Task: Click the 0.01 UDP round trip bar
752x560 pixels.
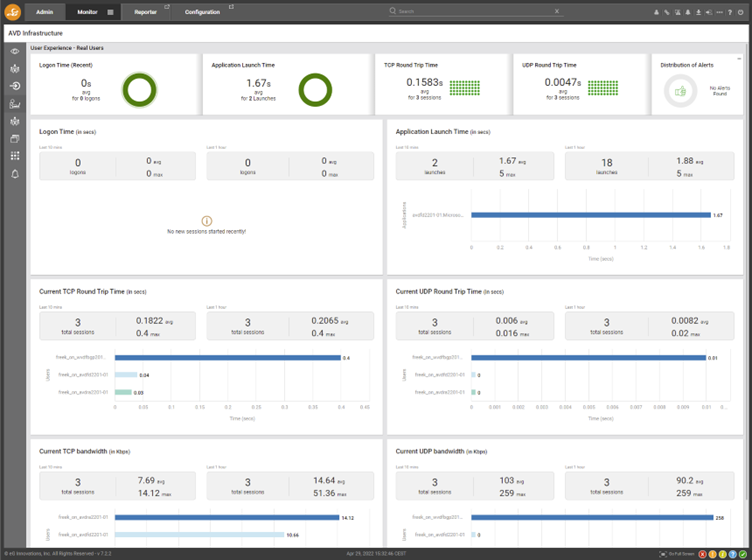Action: (589, 358)
